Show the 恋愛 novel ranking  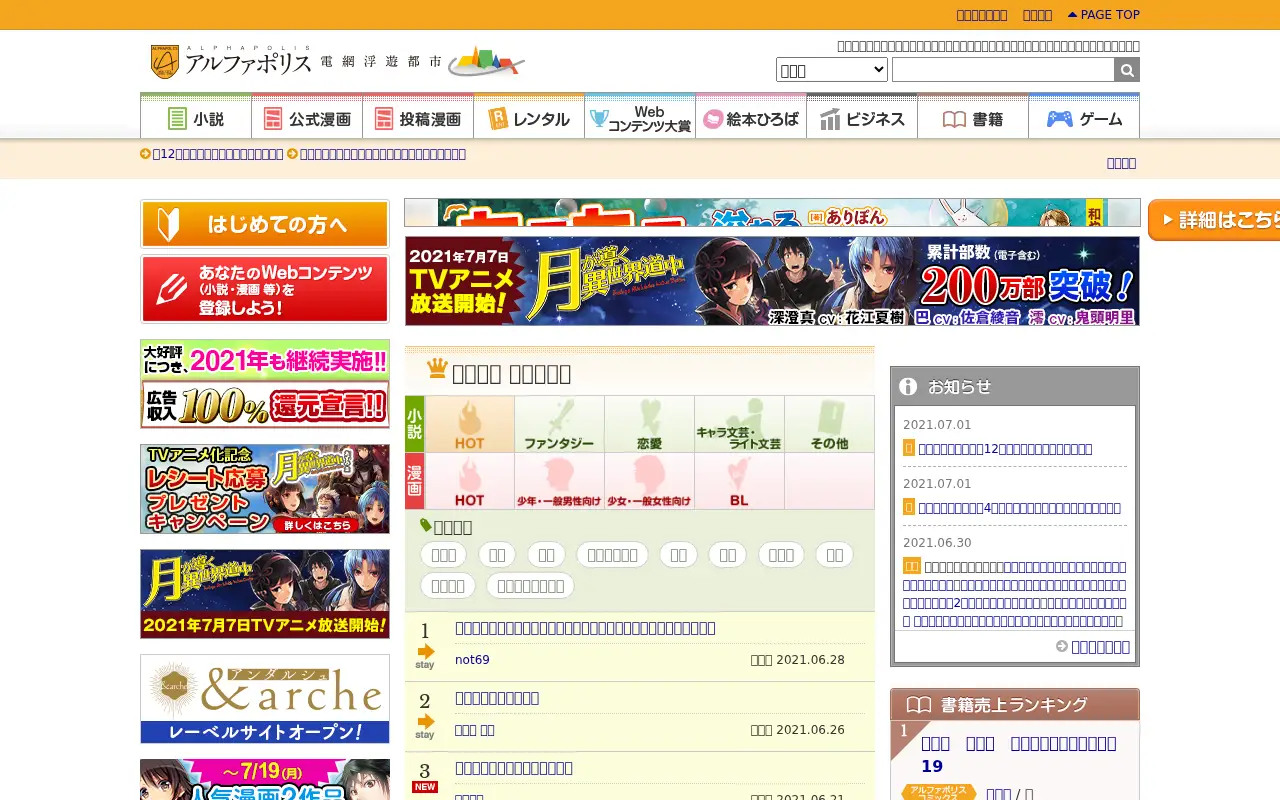coord(649,424)
